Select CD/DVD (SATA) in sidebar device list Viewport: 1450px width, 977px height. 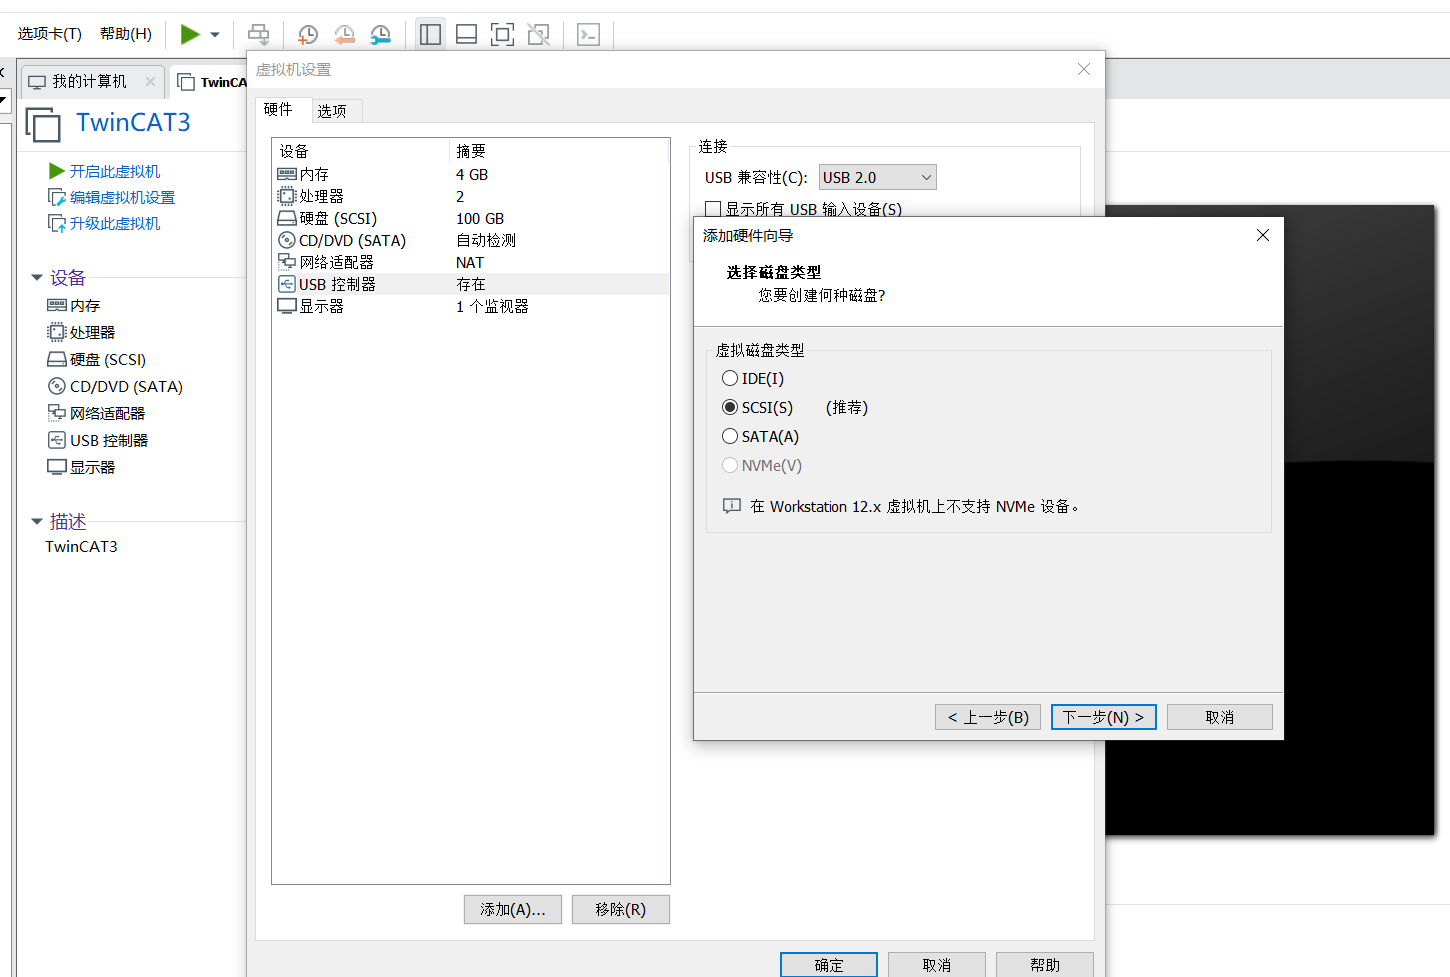[115, 386]
